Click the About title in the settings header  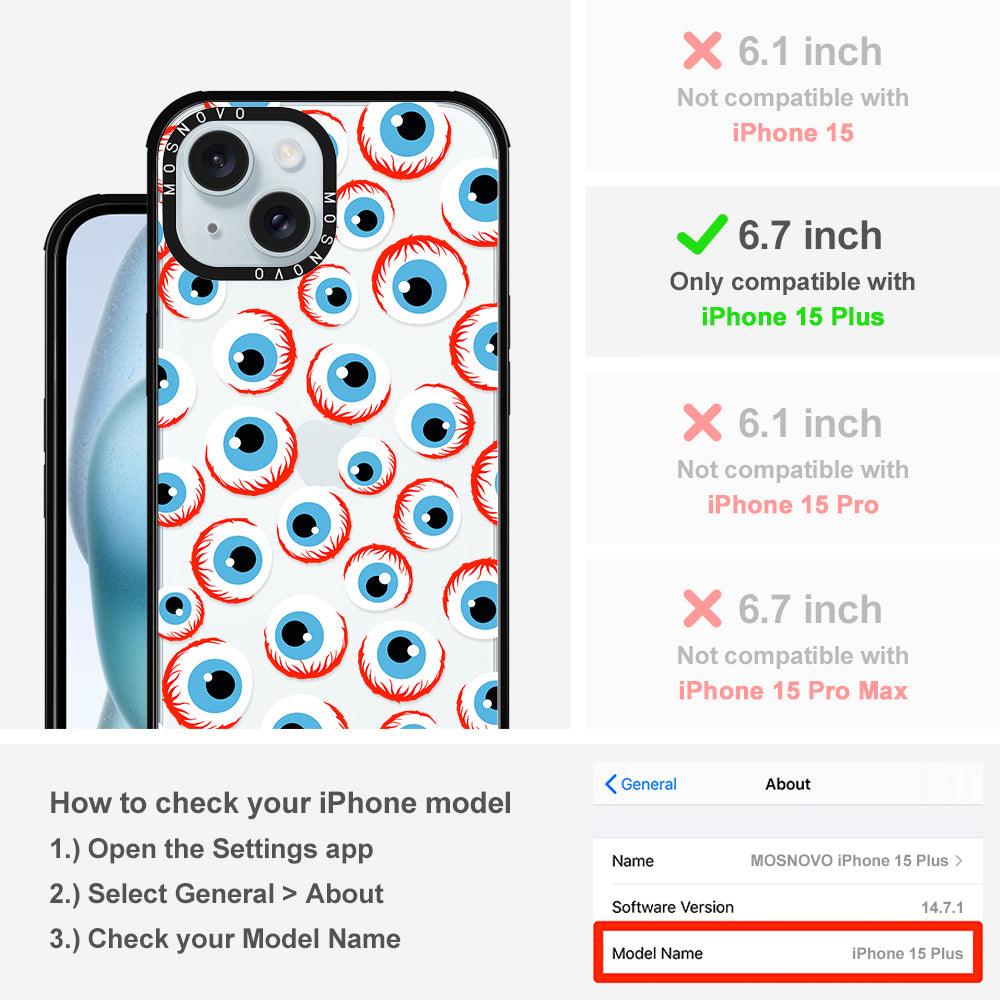click(x=788, y=784)
